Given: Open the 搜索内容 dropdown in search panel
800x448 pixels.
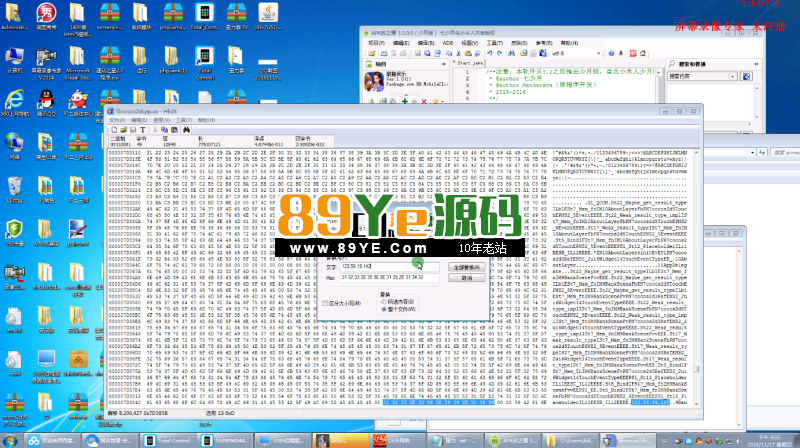Looking at the screenshot, I should point(732,77).
